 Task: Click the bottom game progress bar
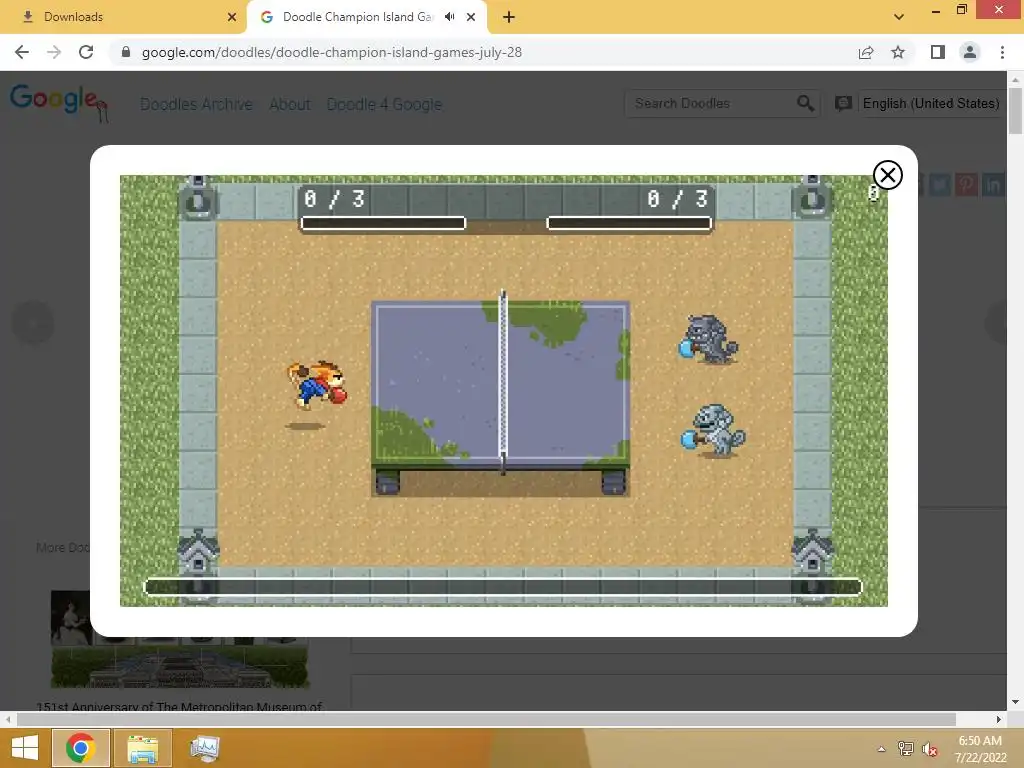coord(503,586)
